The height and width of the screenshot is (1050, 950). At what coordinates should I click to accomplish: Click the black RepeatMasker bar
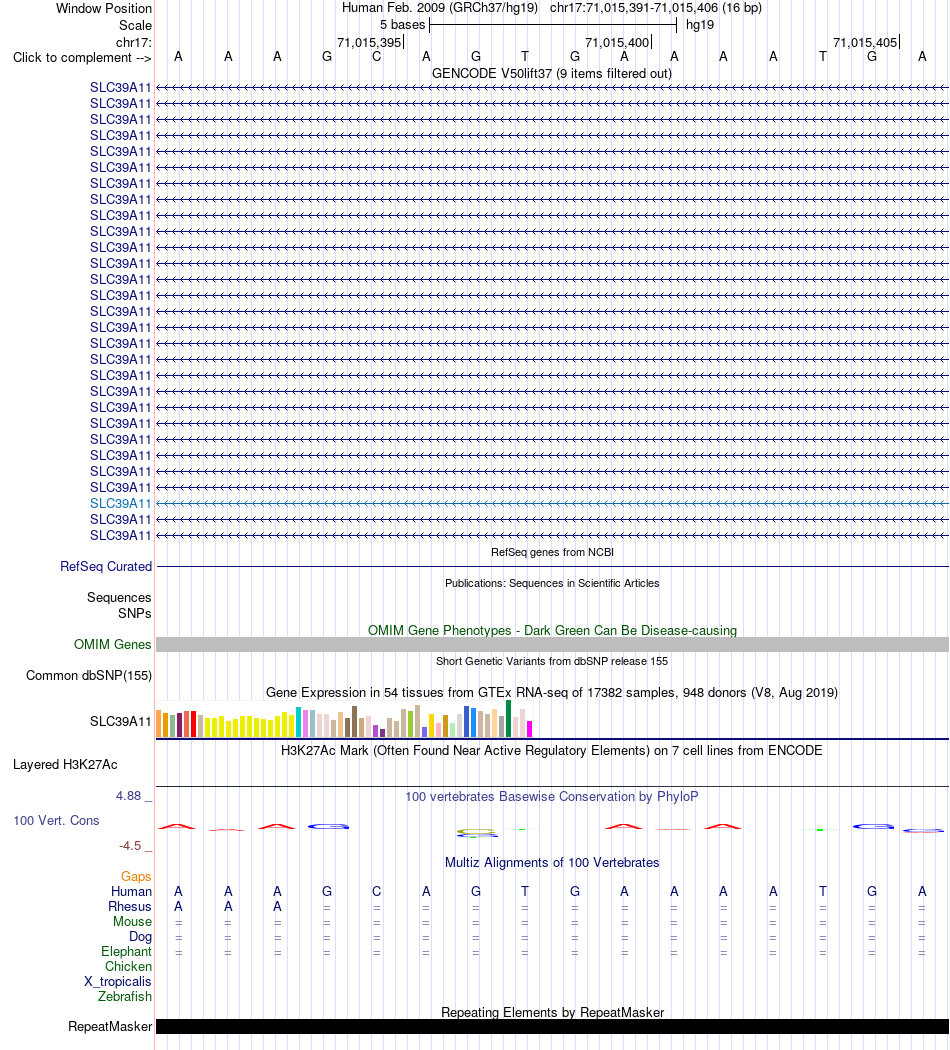tap(552, 1027)
